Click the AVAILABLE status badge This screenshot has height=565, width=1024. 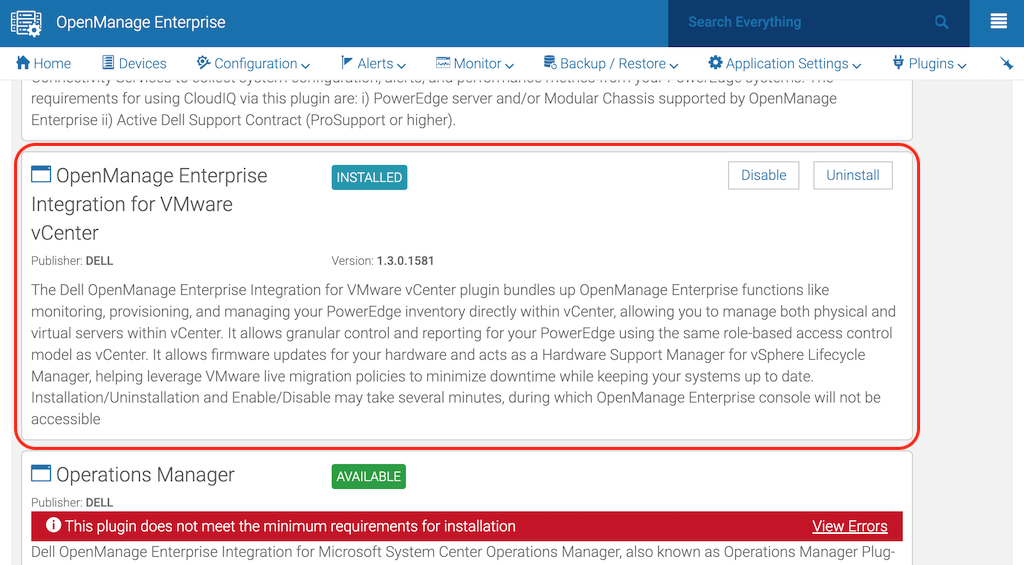click(368, 476)
